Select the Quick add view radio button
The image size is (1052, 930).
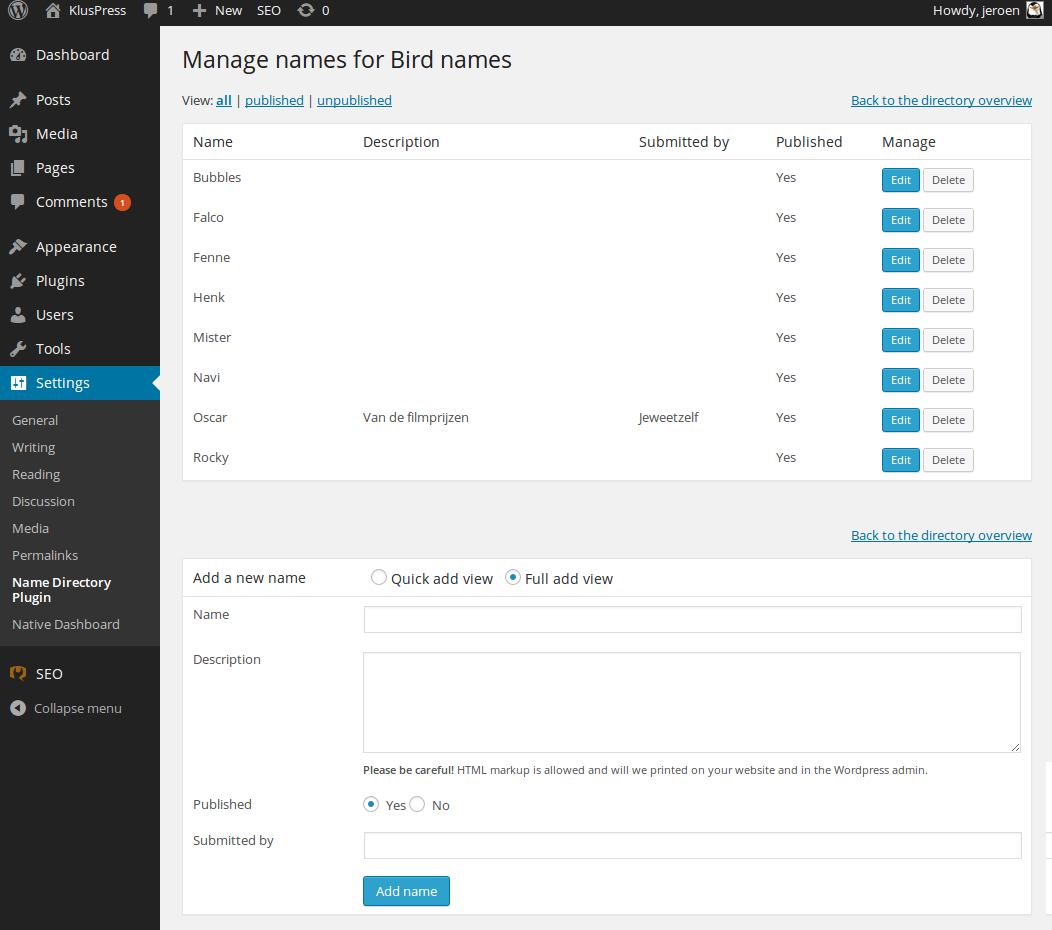[x=378, y=577]
